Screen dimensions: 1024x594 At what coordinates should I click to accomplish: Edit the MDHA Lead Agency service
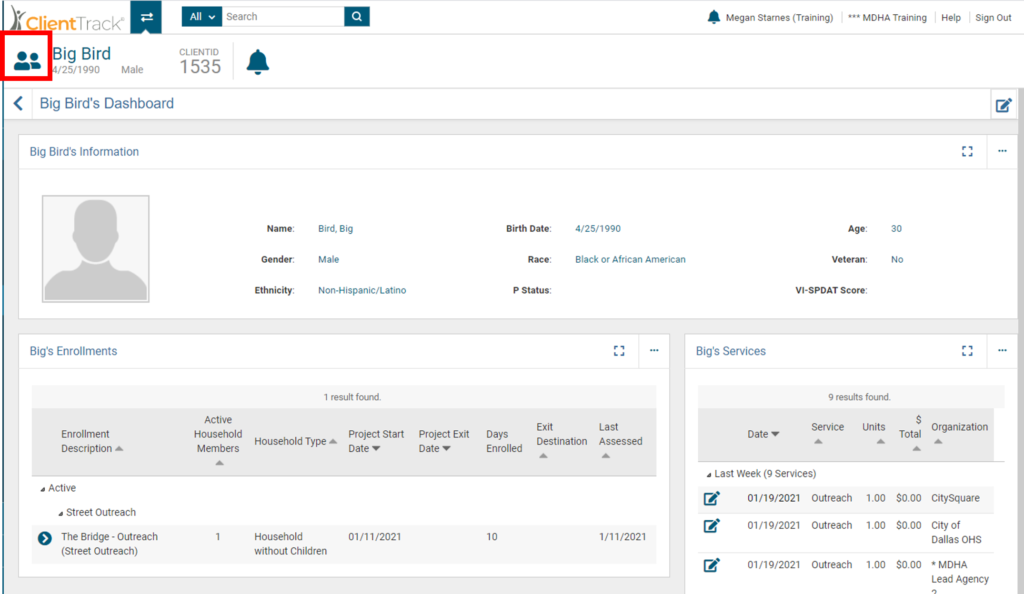point(711,565)
